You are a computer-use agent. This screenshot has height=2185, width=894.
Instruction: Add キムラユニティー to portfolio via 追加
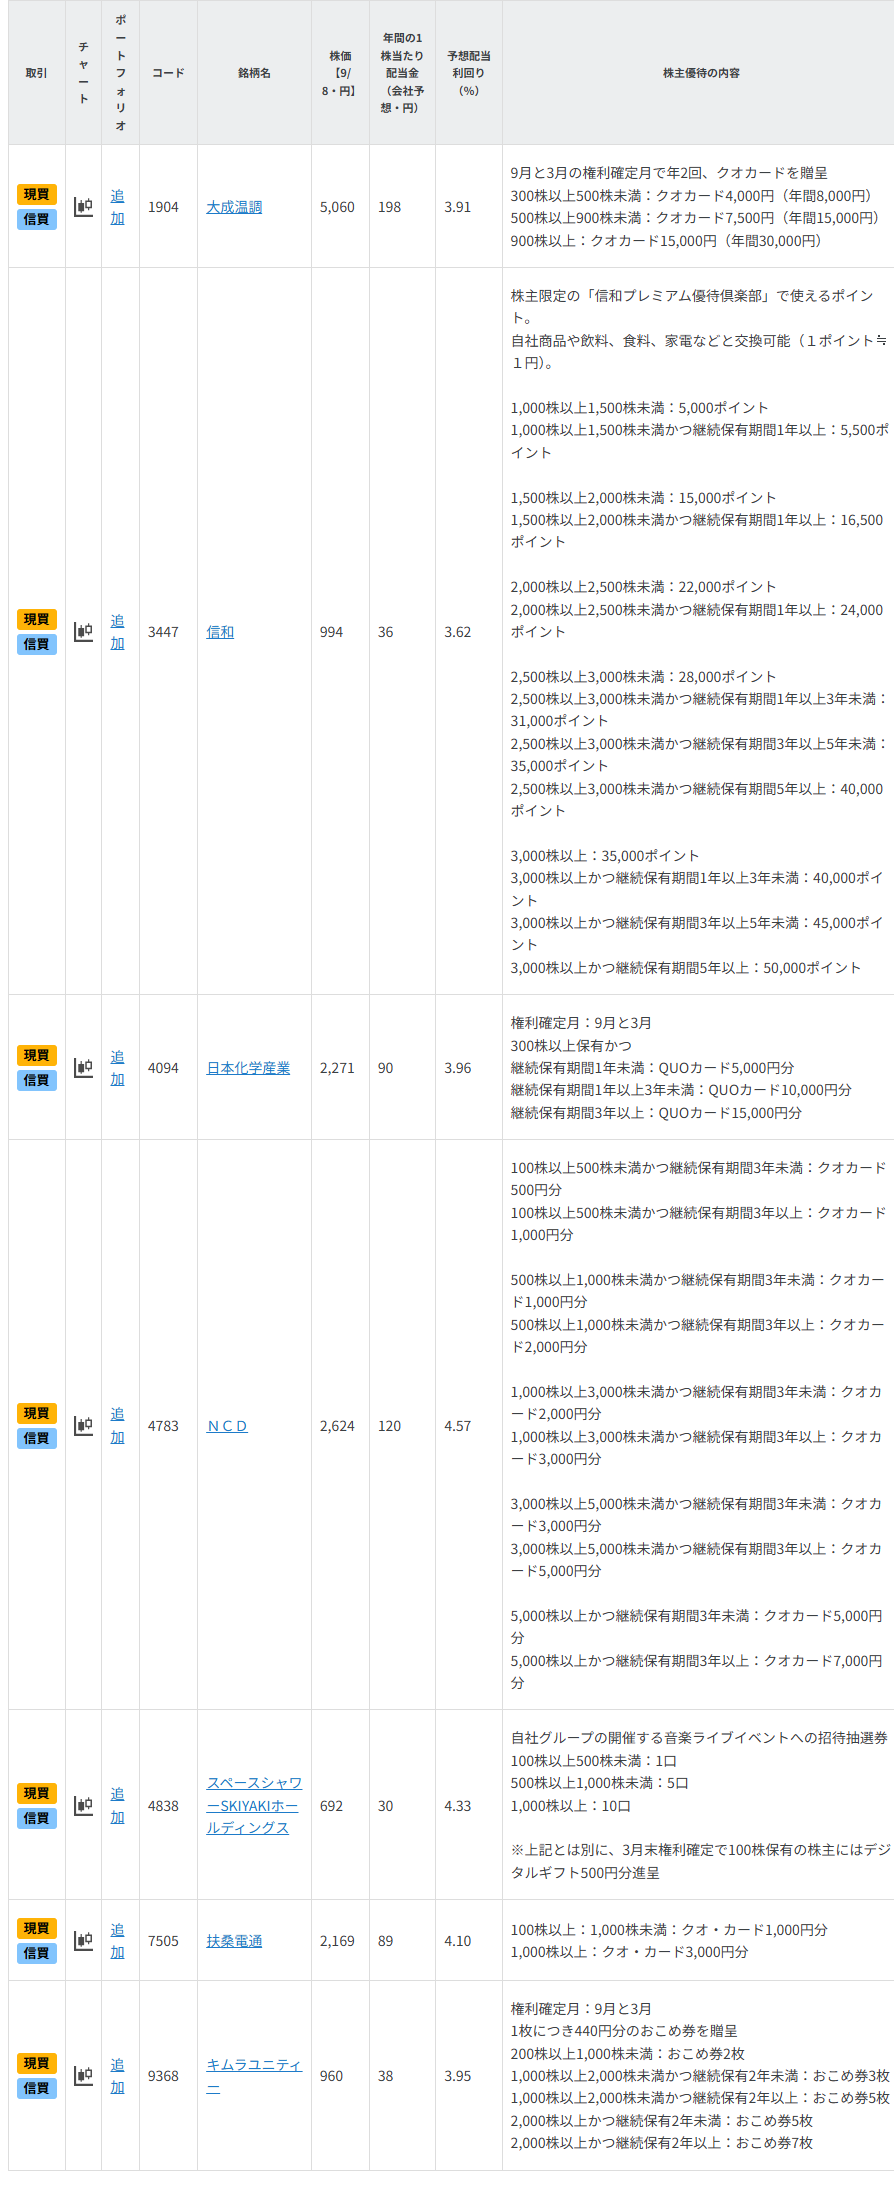tap(118, 2075)
